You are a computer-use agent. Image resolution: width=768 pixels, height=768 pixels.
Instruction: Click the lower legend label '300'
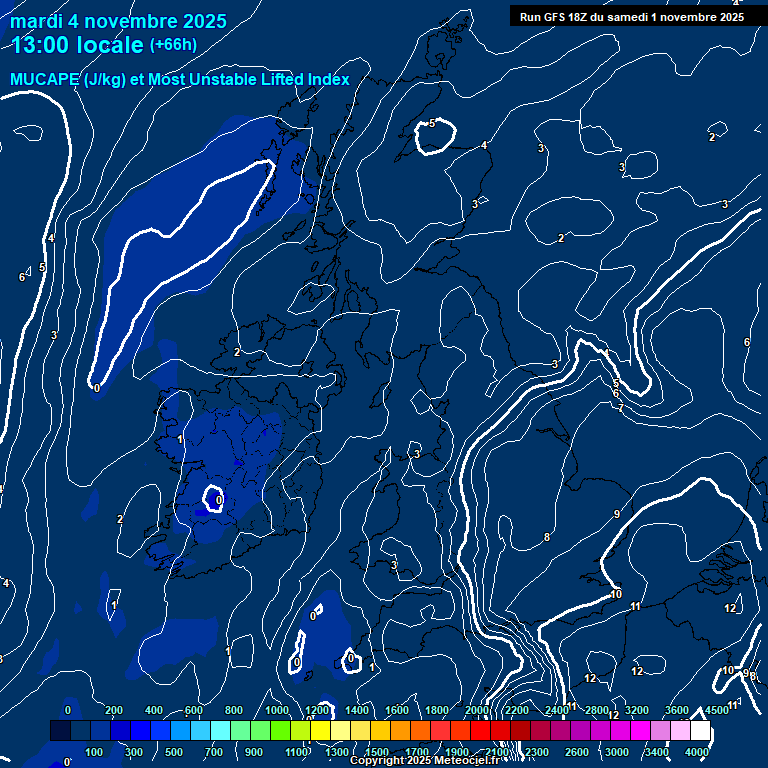134,752
